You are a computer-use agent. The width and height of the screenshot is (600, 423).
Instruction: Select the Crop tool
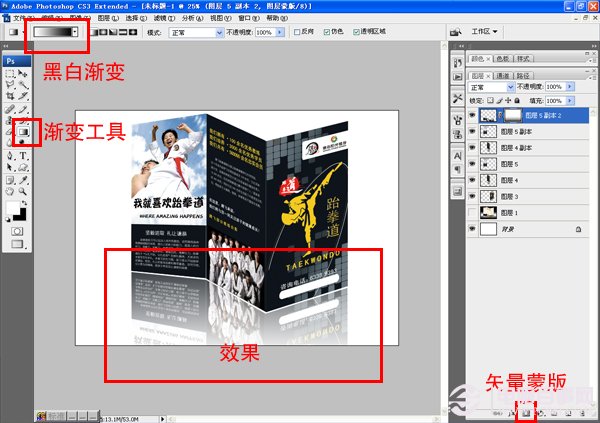coord(10,96)
